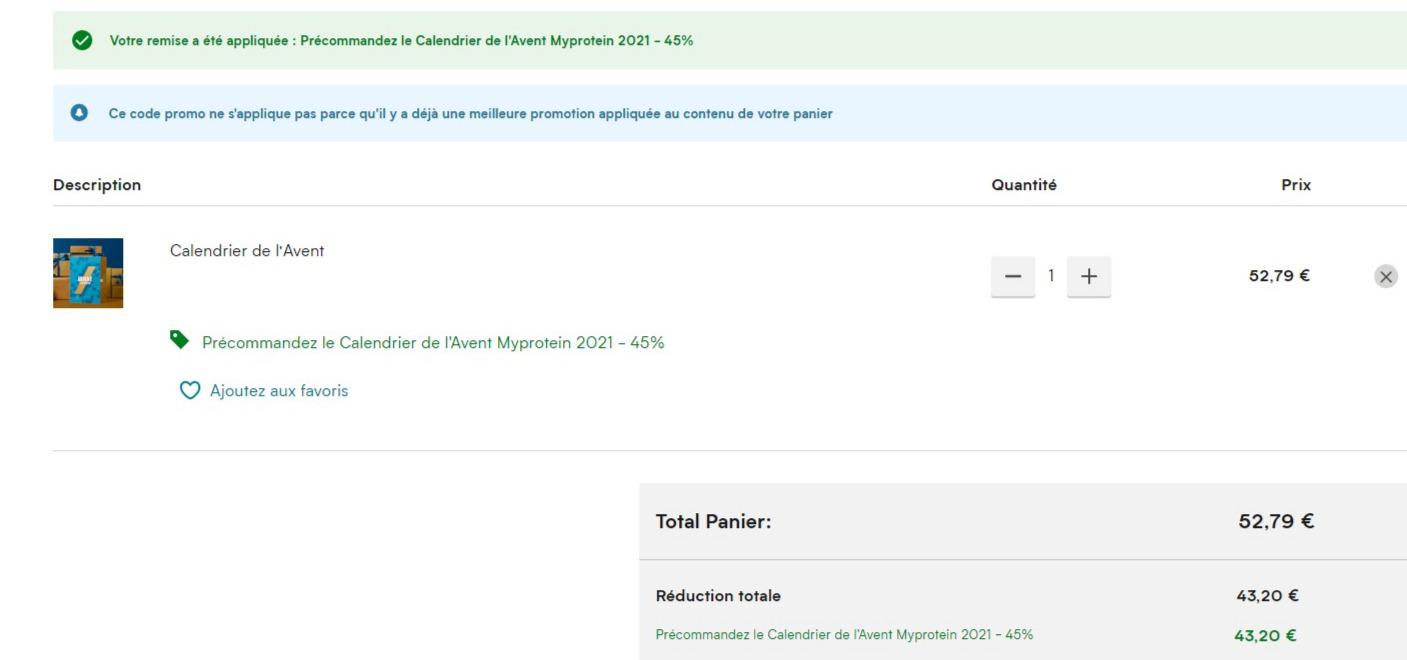1407x660 pixels.
Task: Increase Calendrier de l'Avent quantity with plus
Action: tap(1089, 276)
